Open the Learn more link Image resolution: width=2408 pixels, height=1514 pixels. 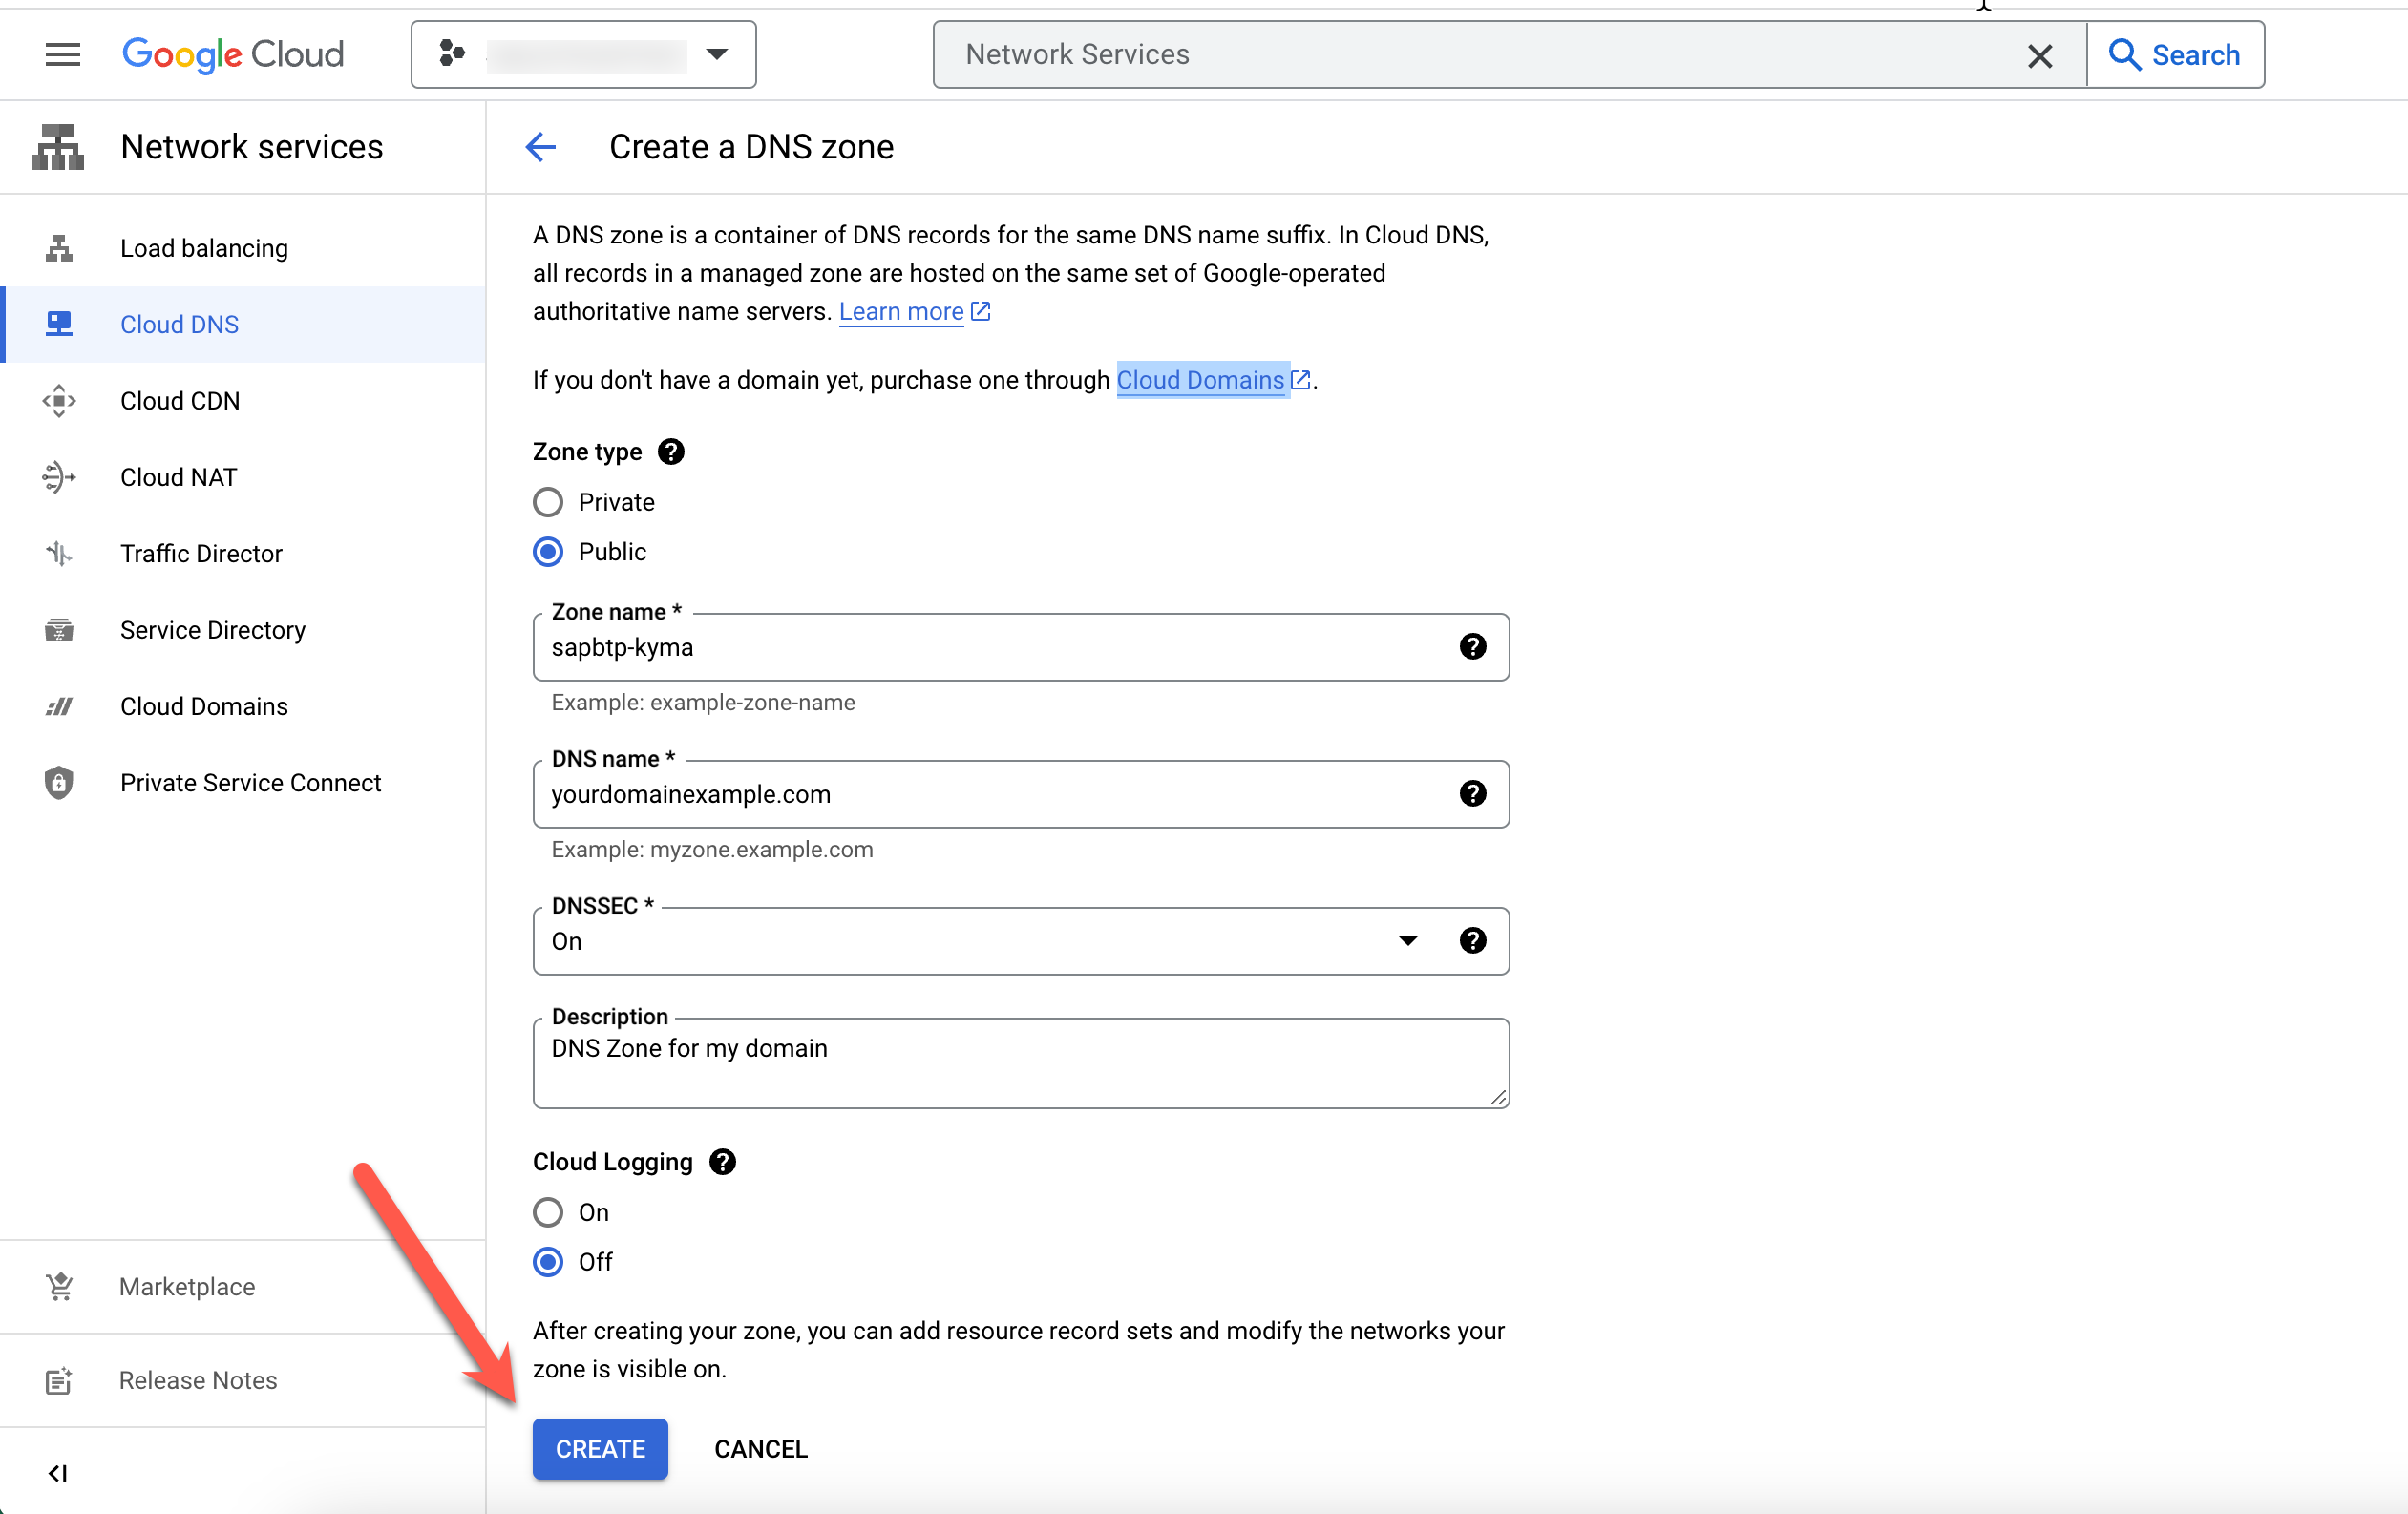click(901, 312)
